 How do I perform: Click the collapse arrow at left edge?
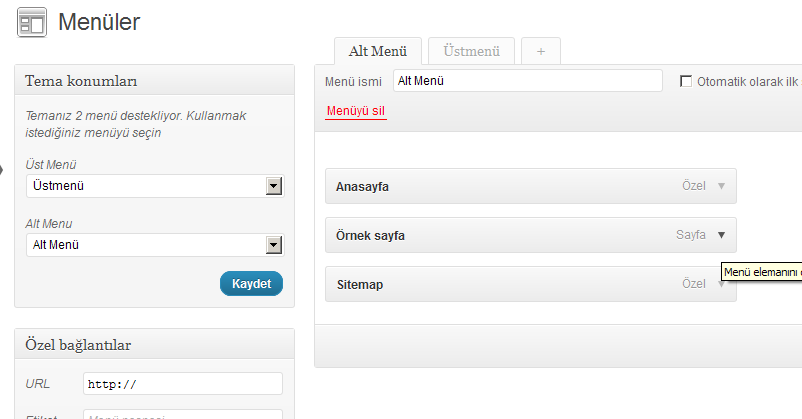click(x=2, y=169)
